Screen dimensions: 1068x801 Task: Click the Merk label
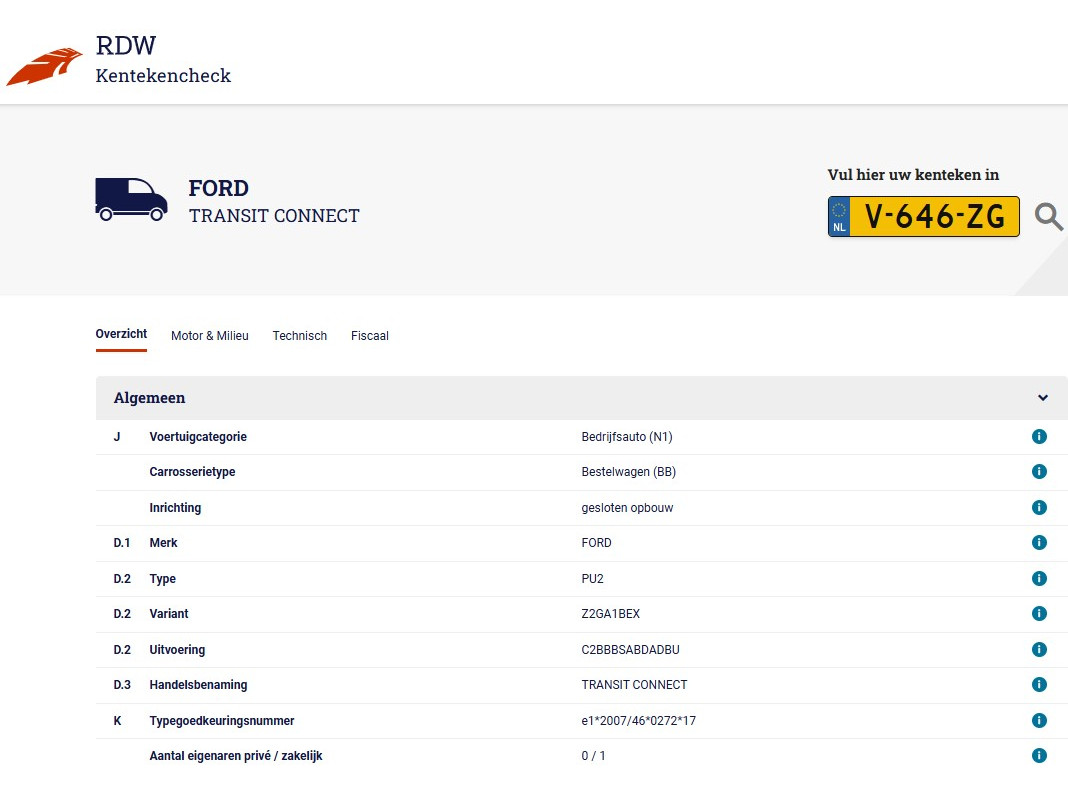tap(163, 543)
